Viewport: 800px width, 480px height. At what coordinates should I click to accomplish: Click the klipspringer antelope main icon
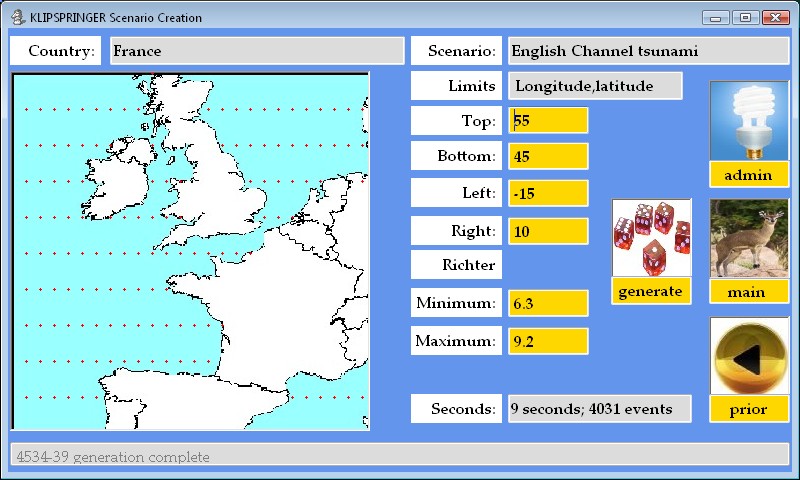click(x=749, y=238)
